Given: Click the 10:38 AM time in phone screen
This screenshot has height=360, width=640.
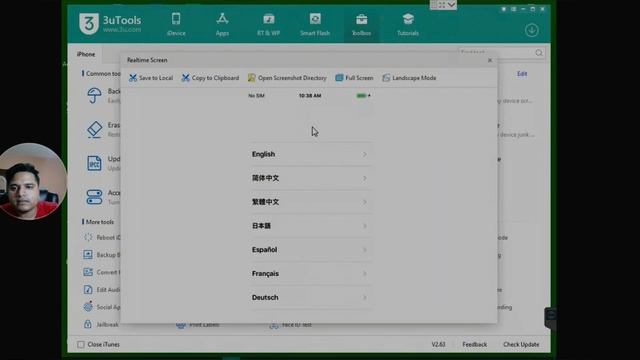Looking at the screenshot, I should click(310, 96).
